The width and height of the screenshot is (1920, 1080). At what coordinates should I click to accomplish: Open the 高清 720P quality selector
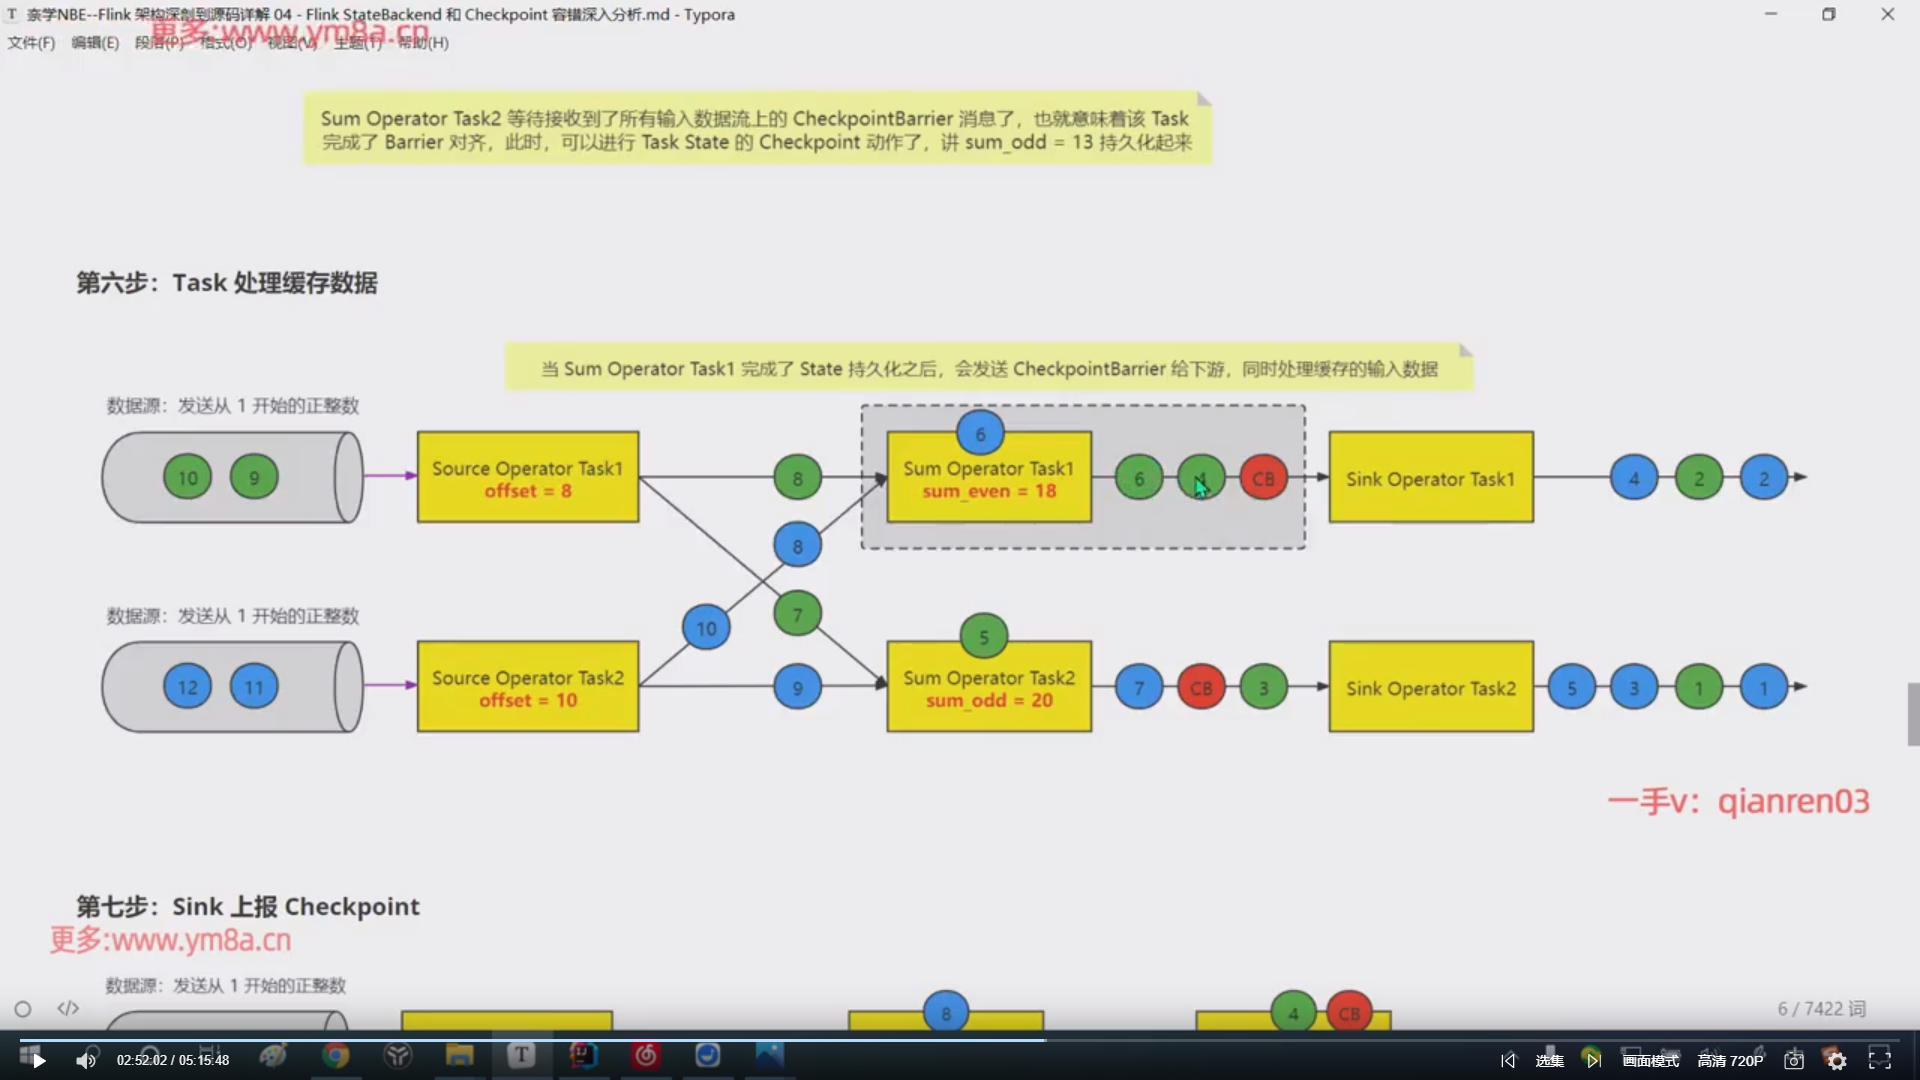[x=1730, y=1060]
